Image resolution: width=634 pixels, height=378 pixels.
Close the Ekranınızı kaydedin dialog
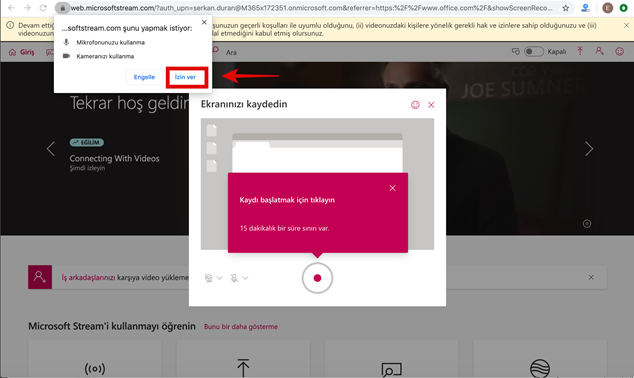[x=431, y=105]
